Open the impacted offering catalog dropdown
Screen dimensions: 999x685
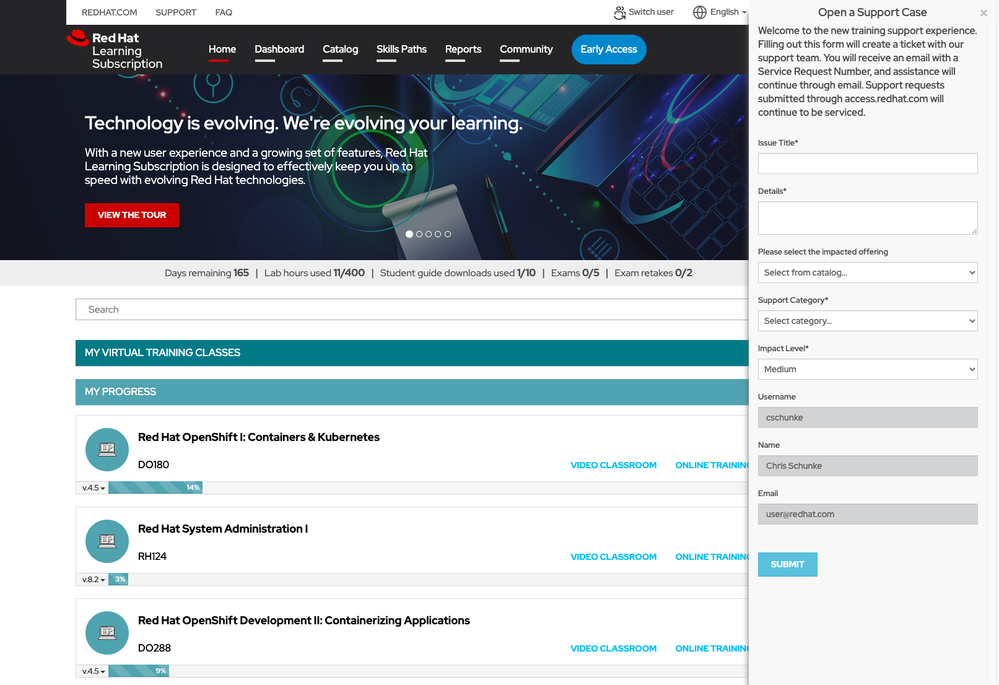[867, 272]
